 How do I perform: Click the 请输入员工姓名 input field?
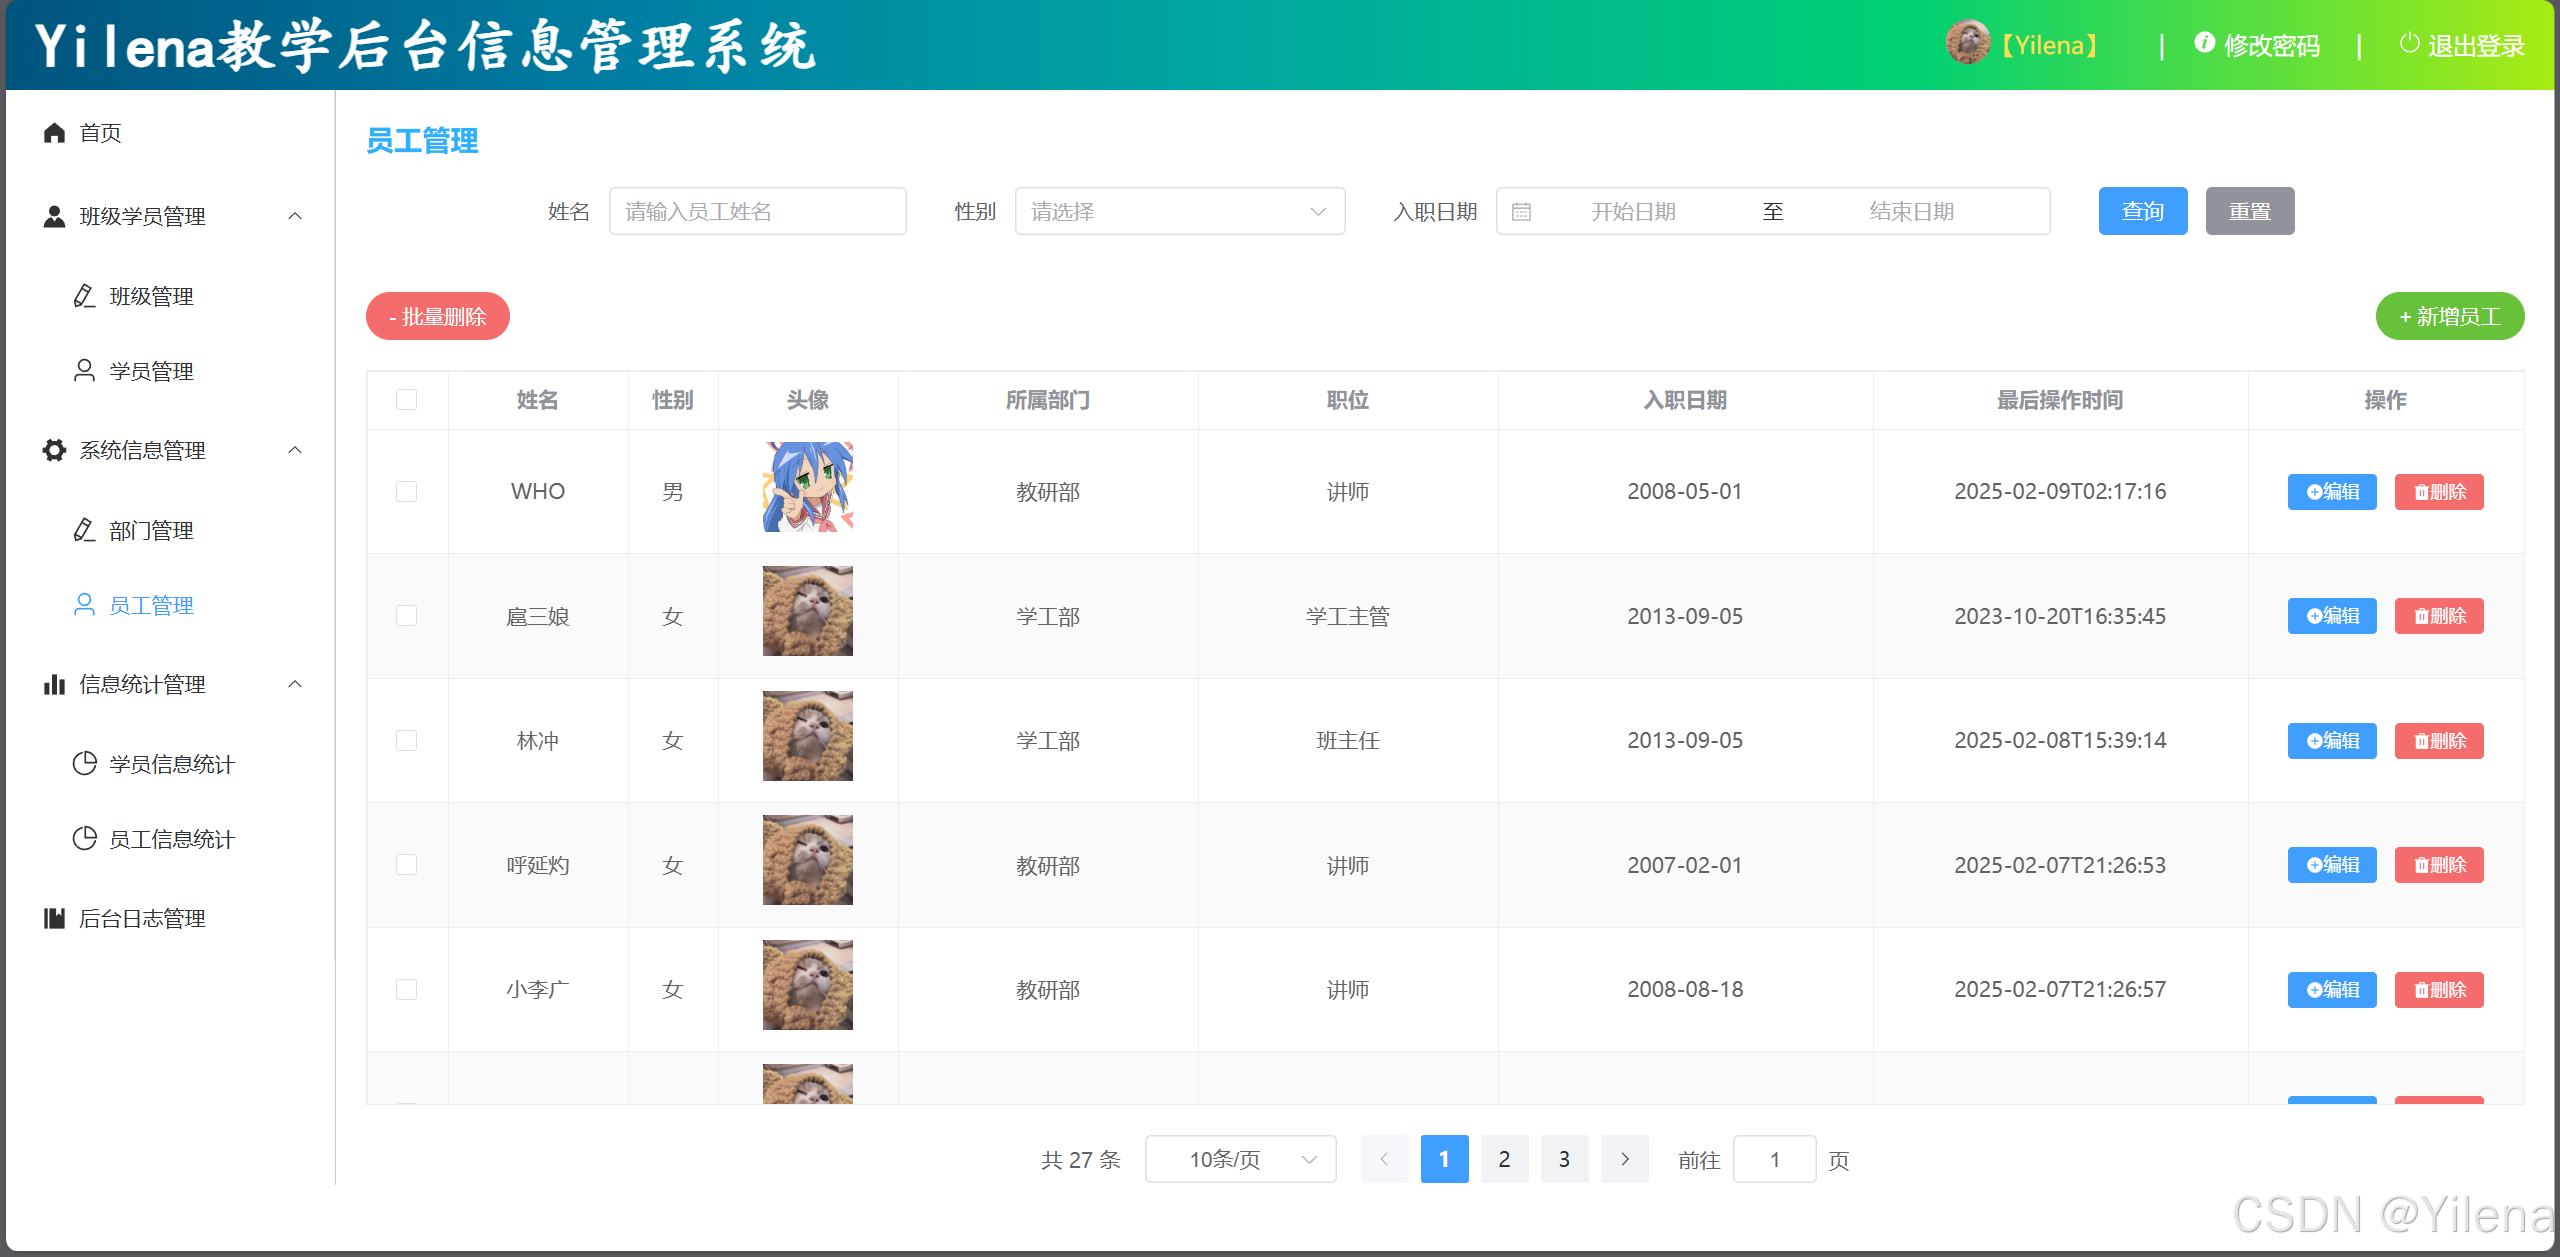(x=757, y=212)
